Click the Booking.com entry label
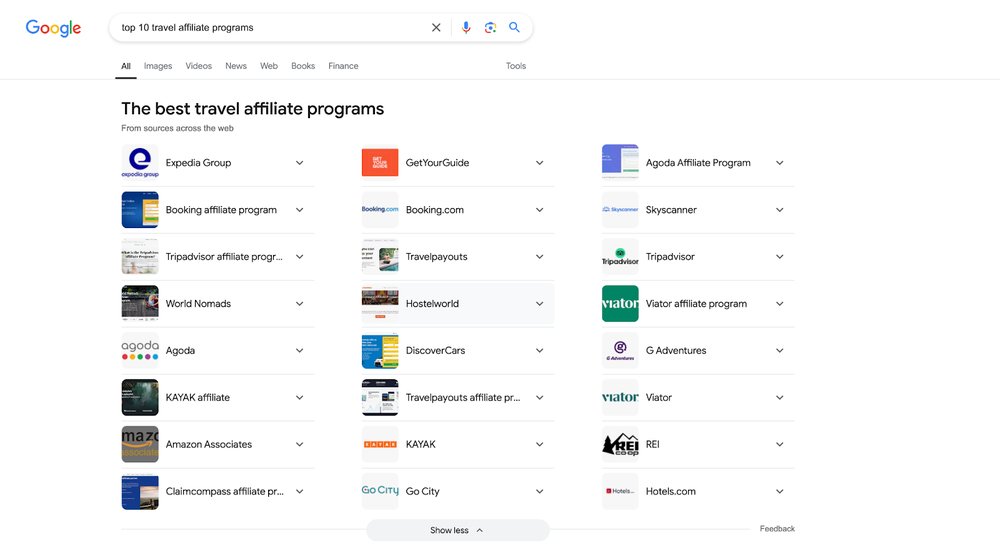Image resolution: width=1000 pixels, height=548 pixels. pyautogui.click(x=435, y=210)
